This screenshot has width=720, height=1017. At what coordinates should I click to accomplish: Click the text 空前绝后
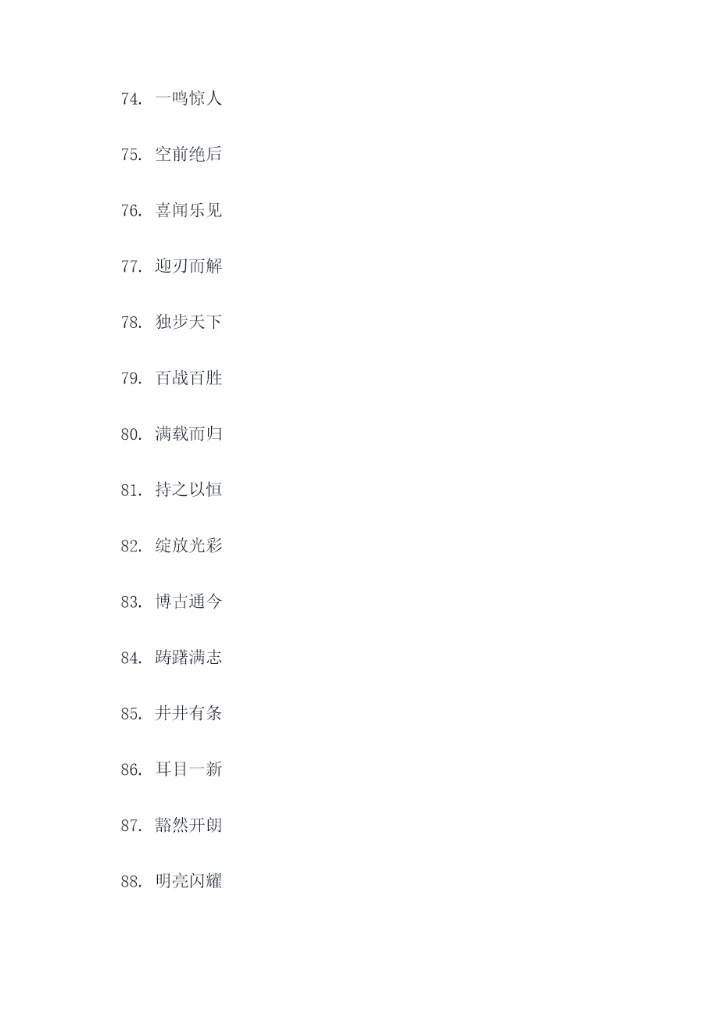click(188, 155)
